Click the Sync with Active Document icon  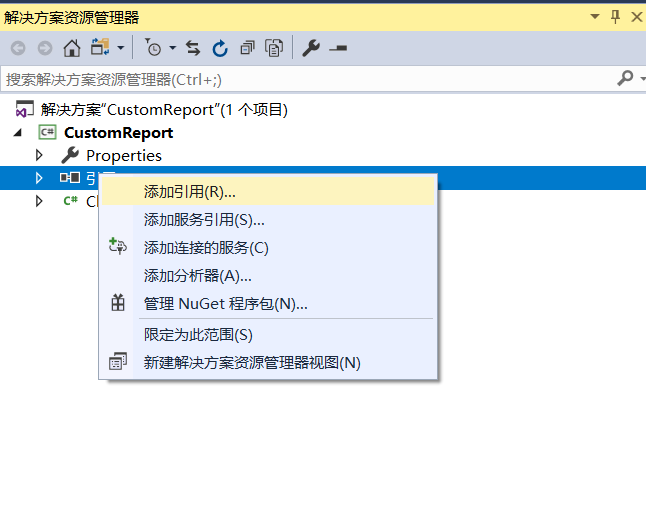click(x=193, y=48)
